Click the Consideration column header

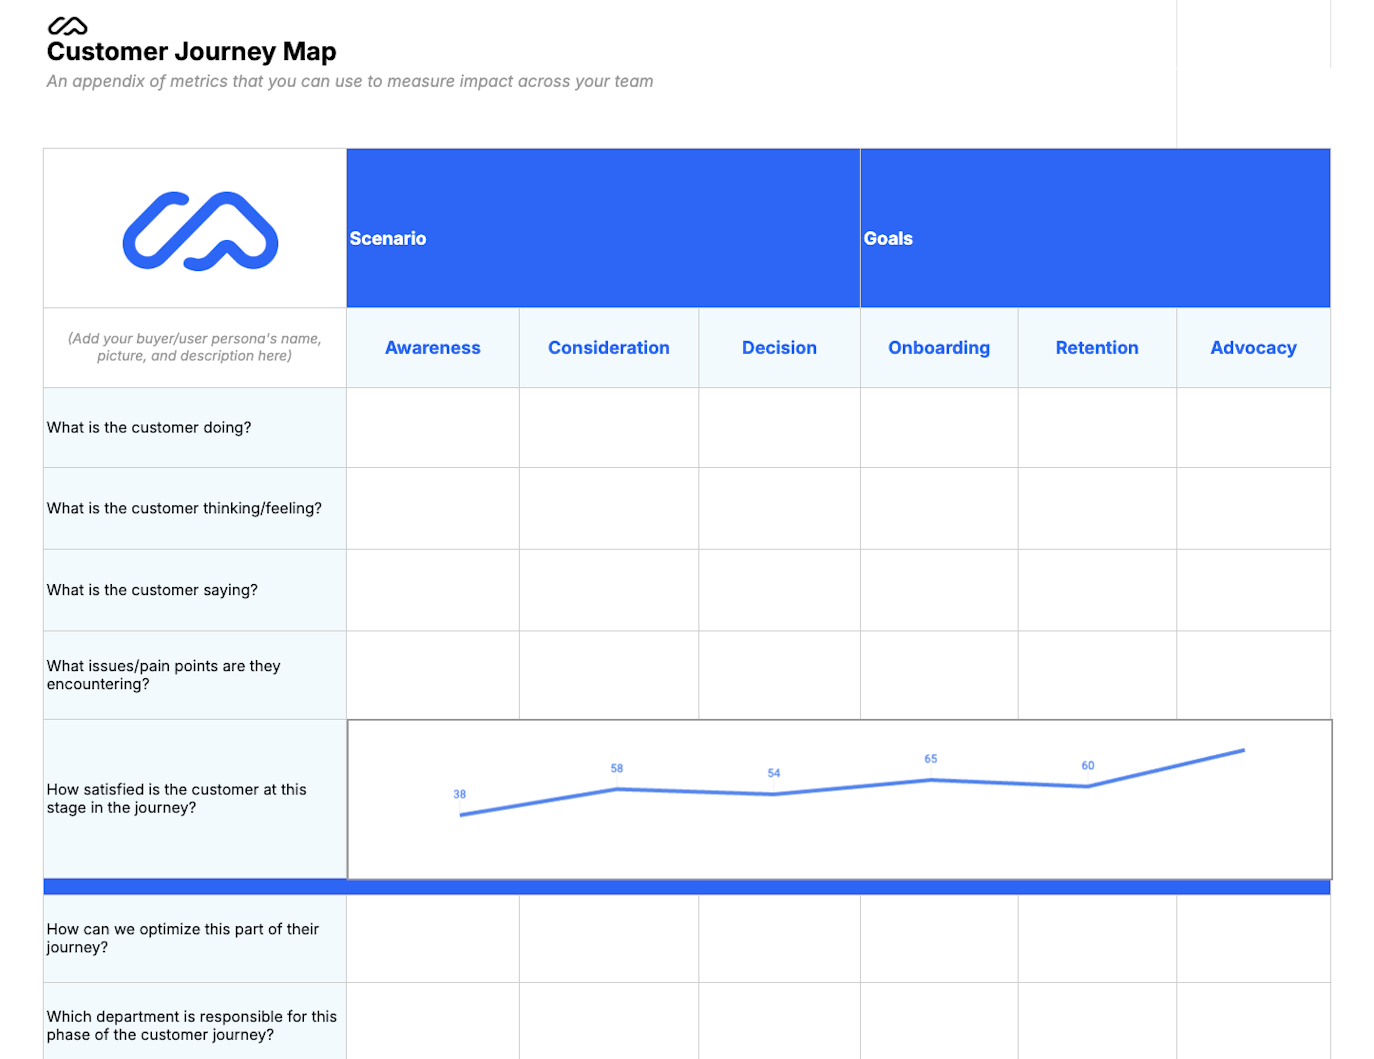[608, 347]
